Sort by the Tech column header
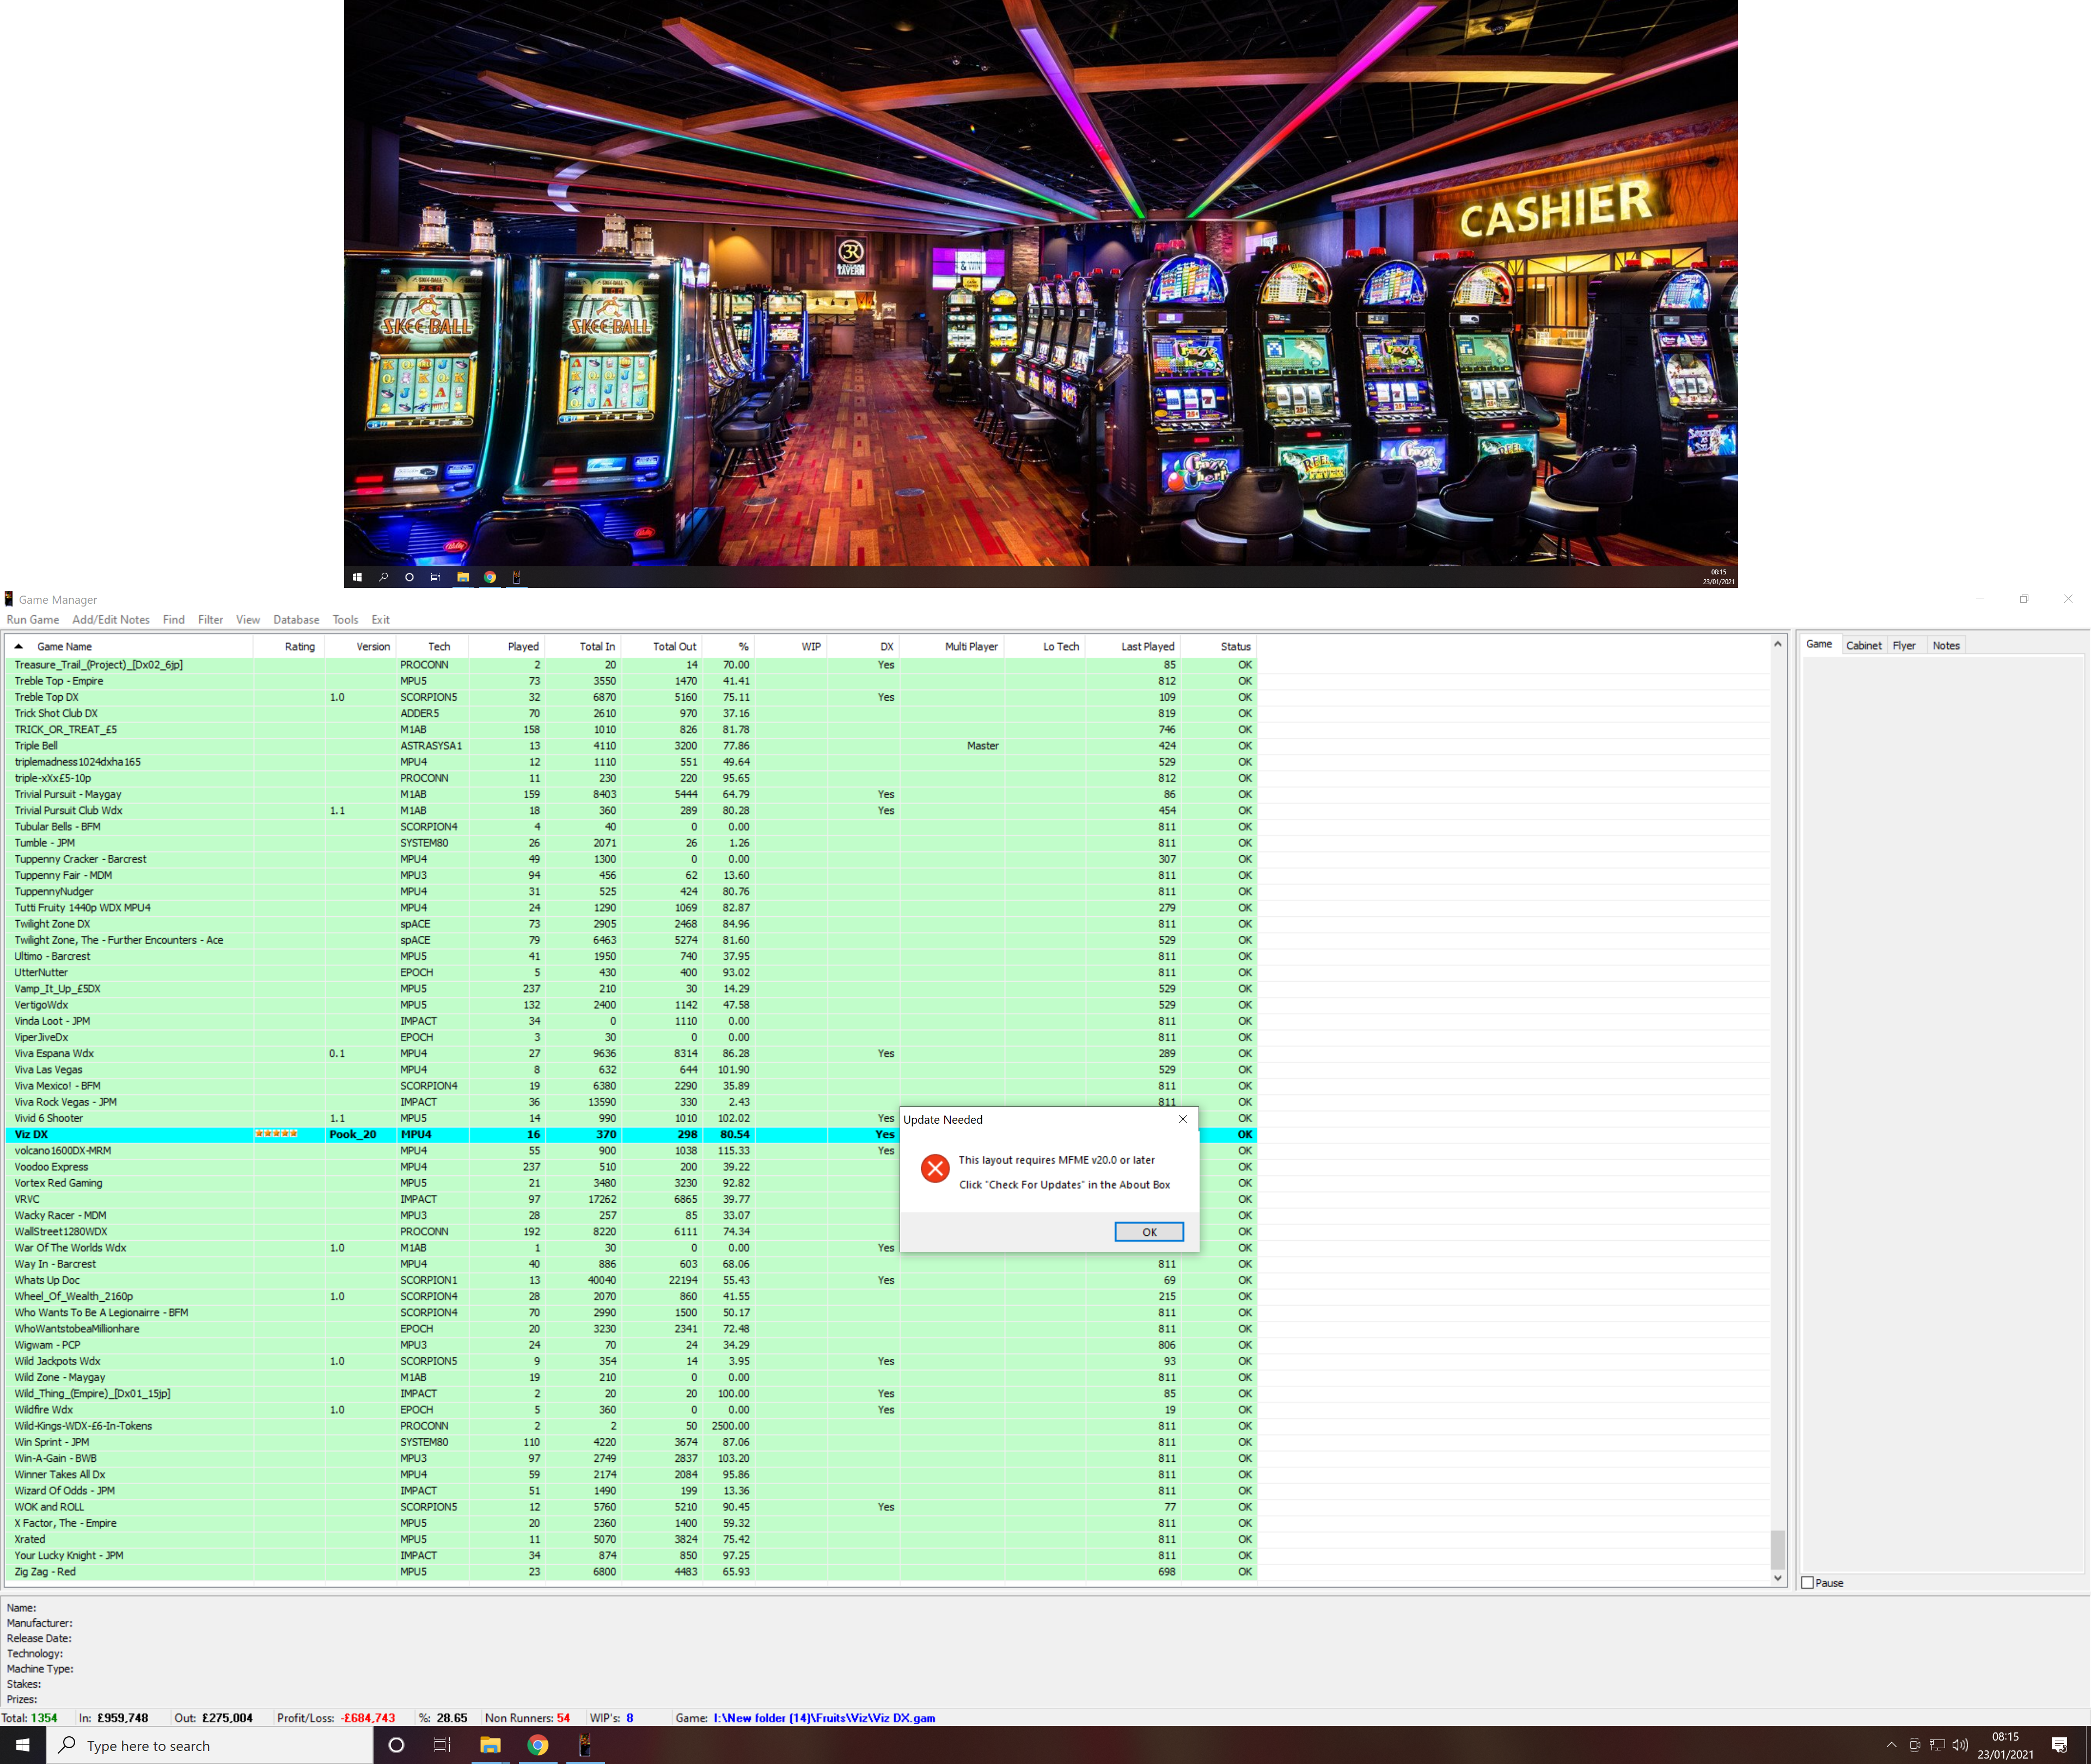2091x1764 pixels. click(x=432, y=647)
